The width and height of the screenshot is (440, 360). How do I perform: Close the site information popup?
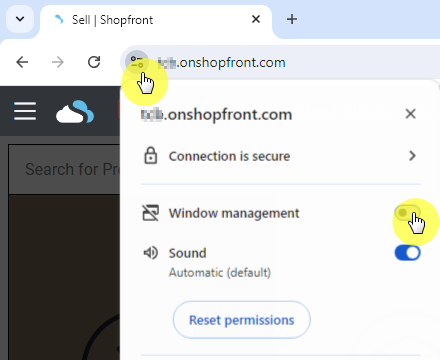pos(411,114)
